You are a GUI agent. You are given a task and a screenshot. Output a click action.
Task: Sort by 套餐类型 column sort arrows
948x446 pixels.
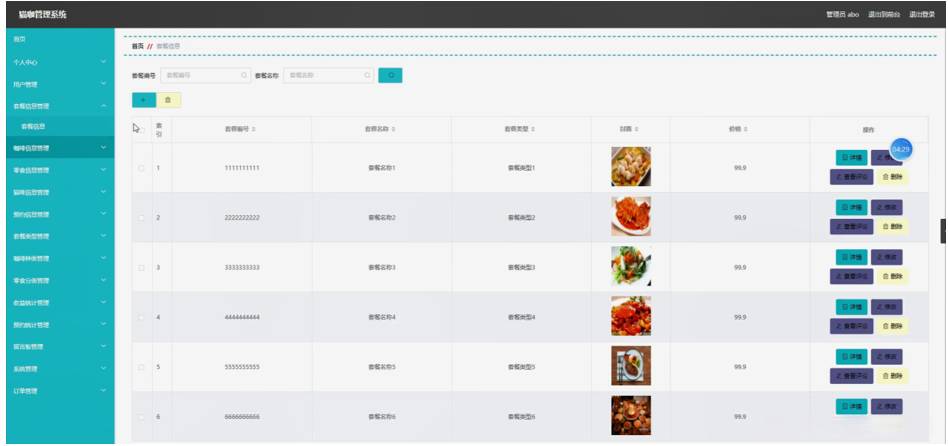click(533, 129)
